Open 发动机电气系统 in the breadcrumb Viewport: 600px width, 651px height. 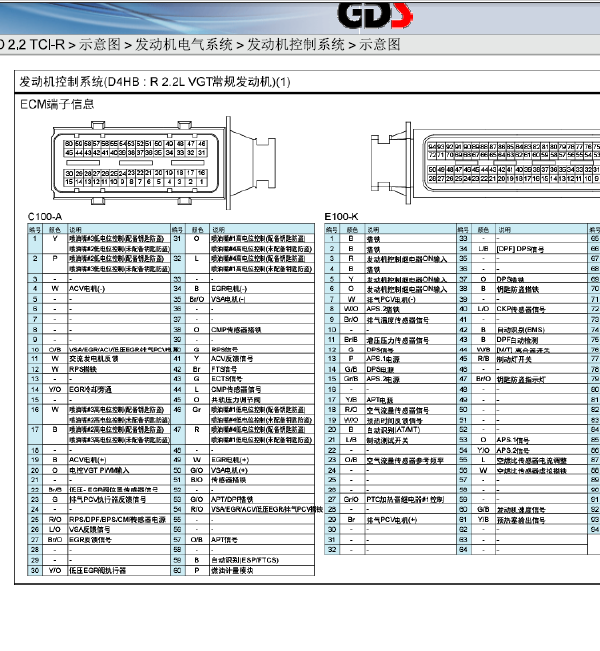tap(183, 45)
